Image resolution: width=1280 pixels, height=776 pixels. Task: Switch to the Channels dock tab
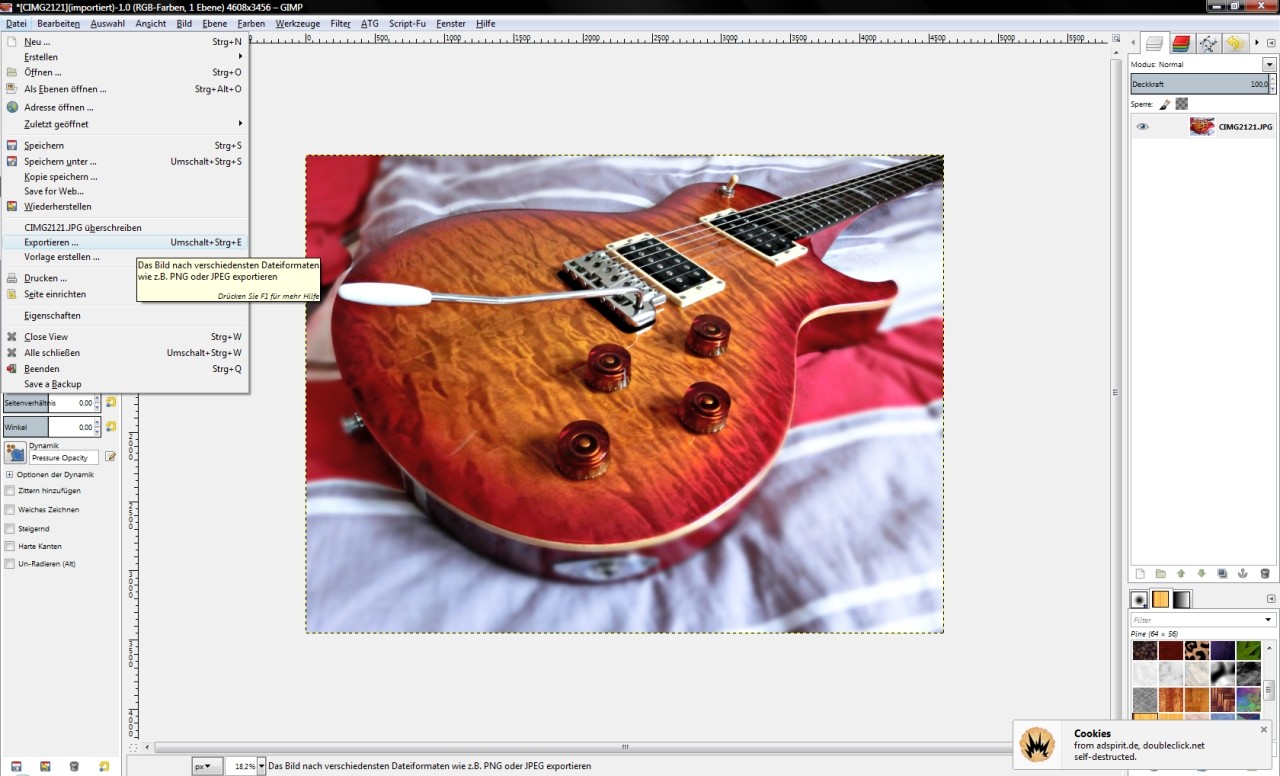click(1181, 43)
